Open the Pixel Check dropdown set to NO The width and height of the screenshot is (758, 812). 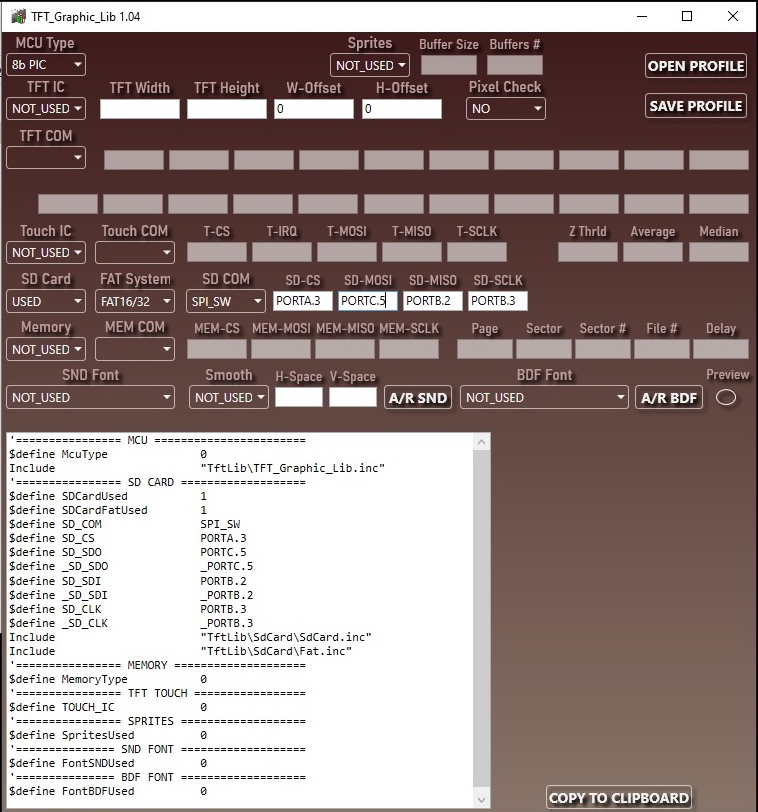505,109
